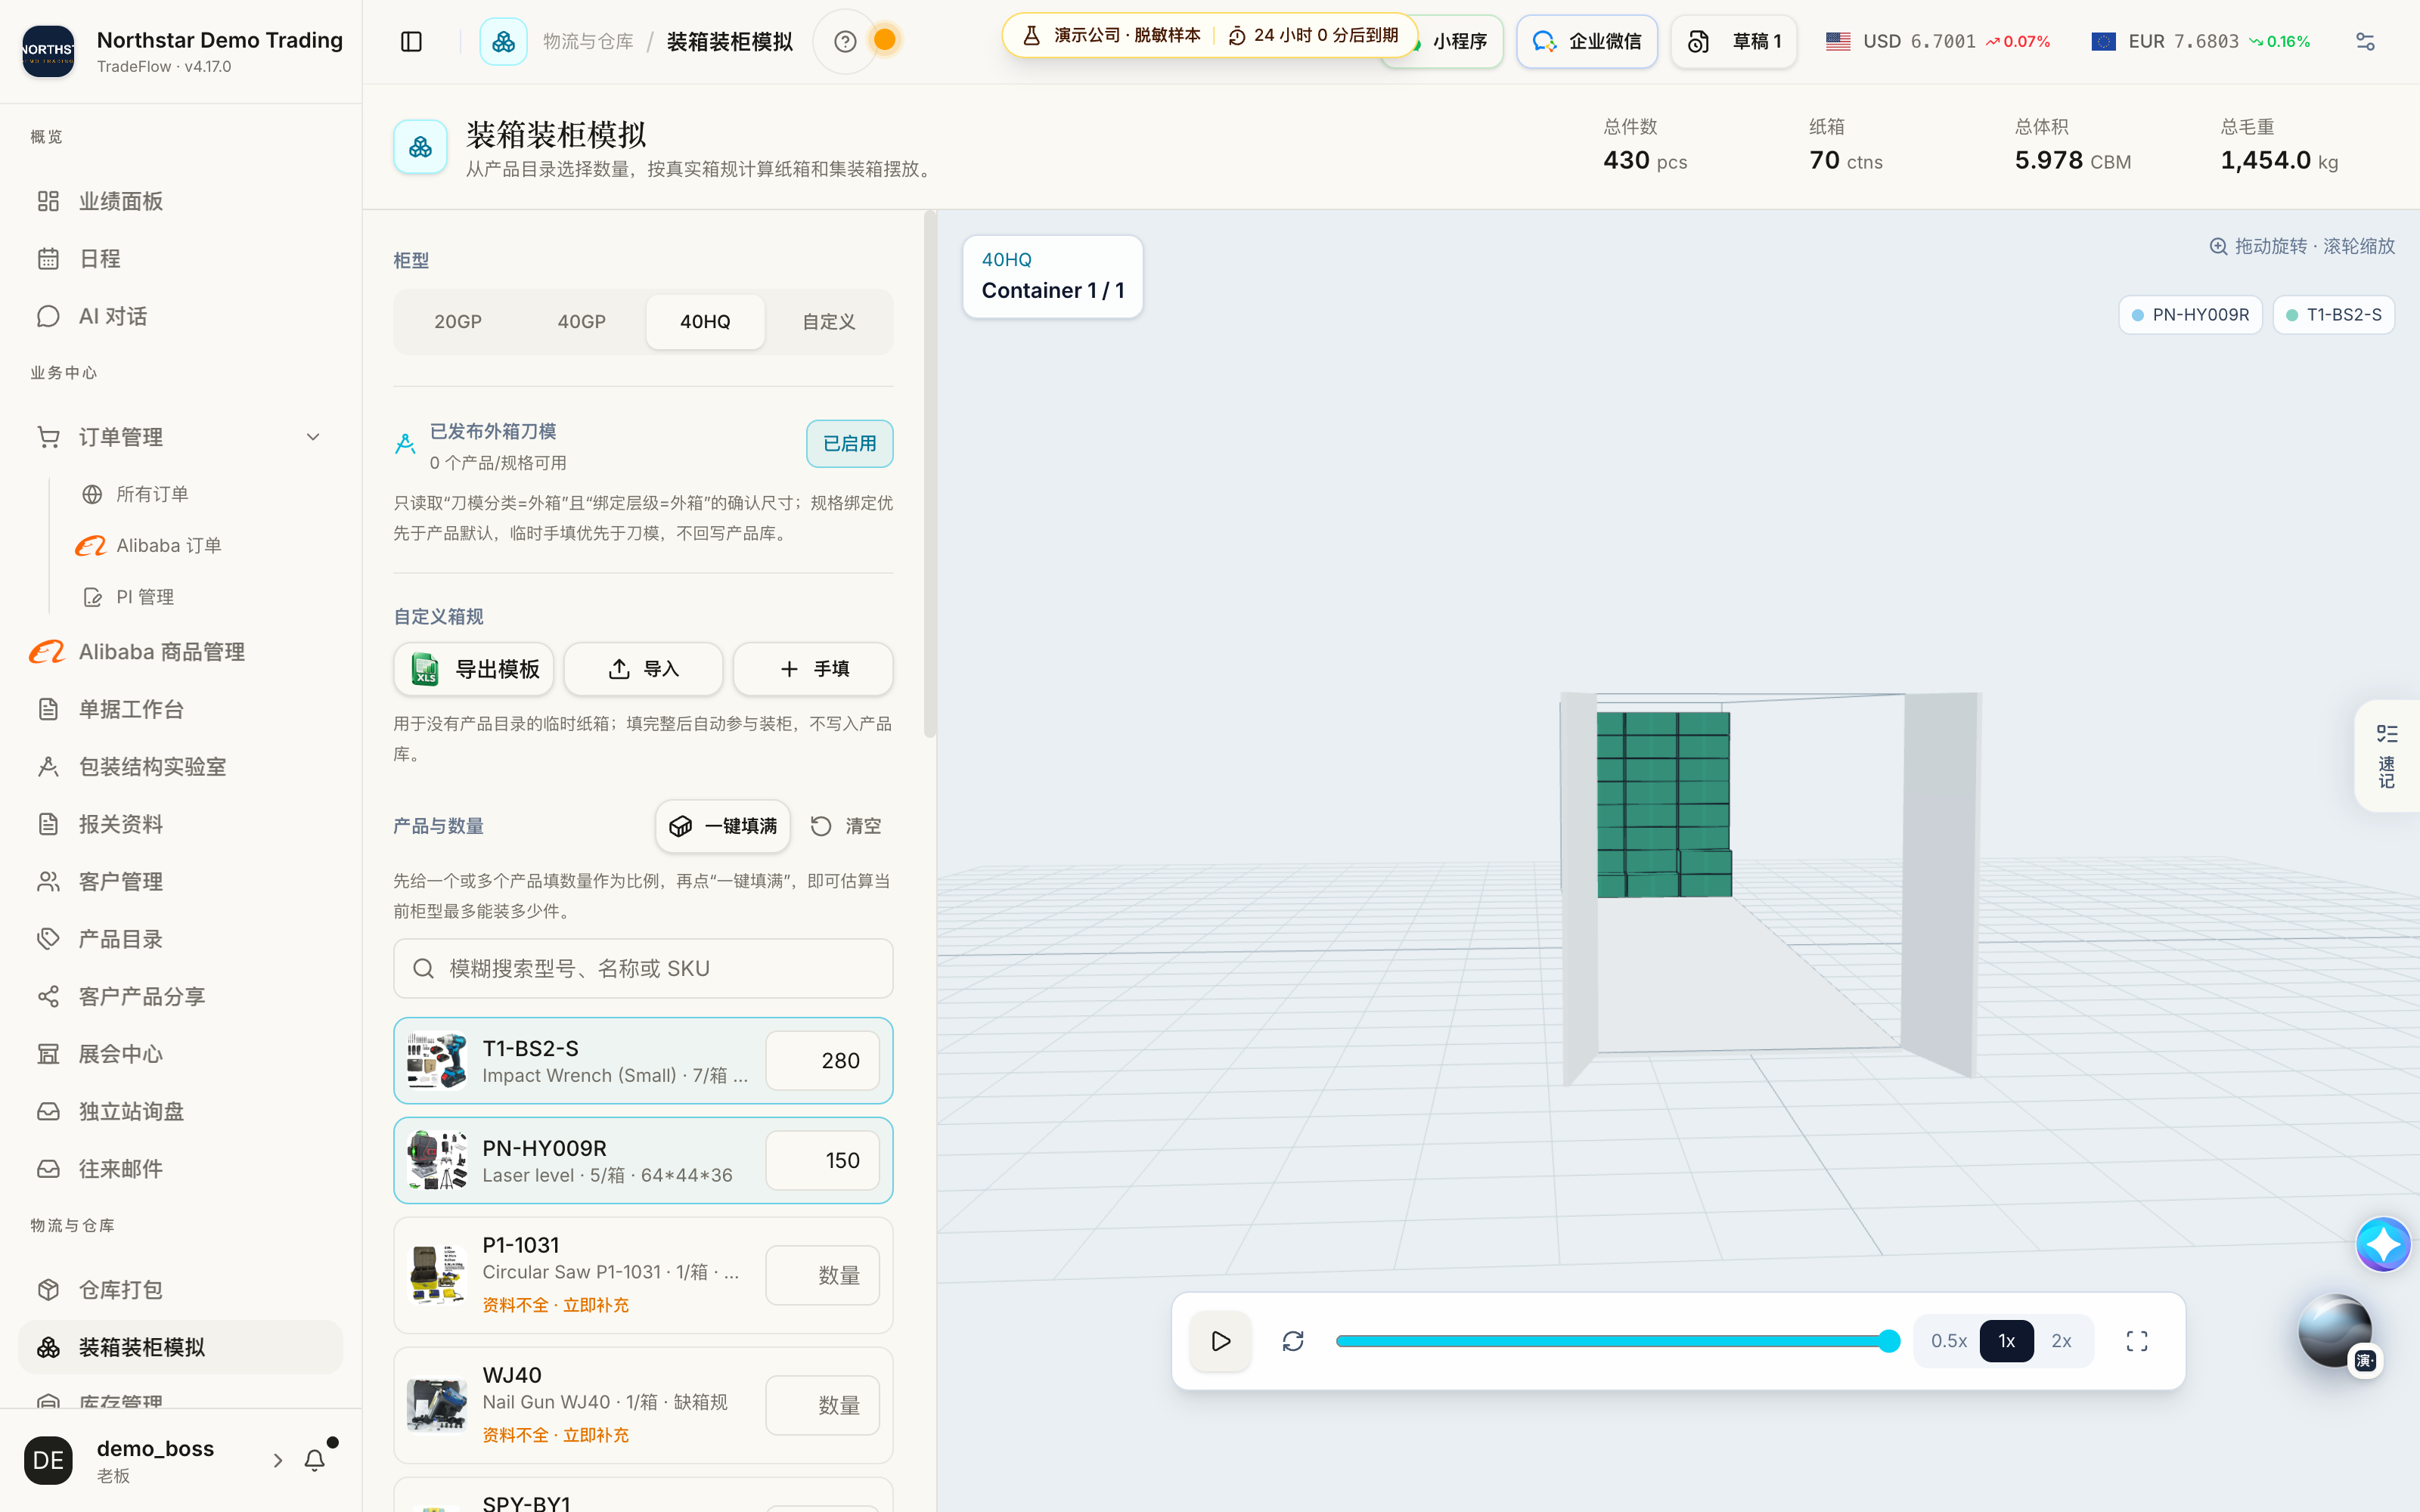Viewport: 2420px width, 1512px height.
Task: Click the 导入 upload button
Action: (643, 669)
